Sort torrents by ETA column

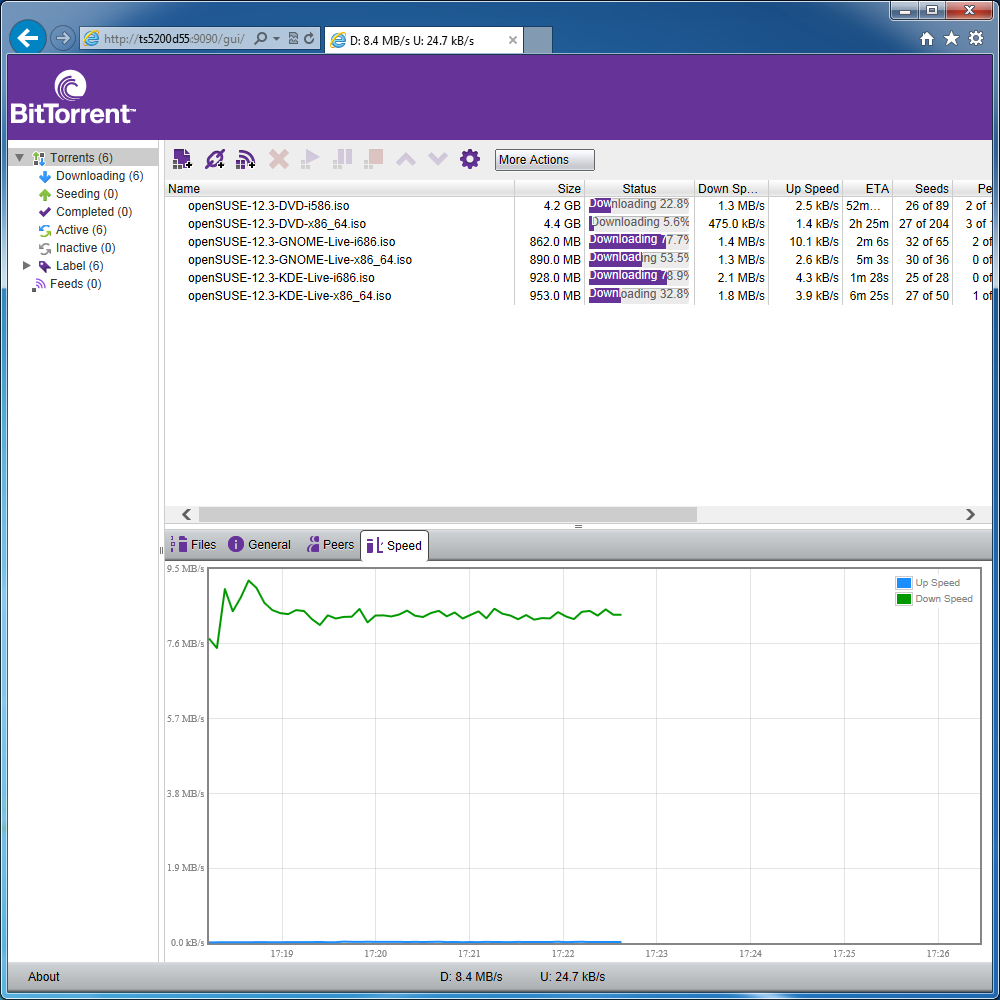pyautogui.click(x=867, y=188)
